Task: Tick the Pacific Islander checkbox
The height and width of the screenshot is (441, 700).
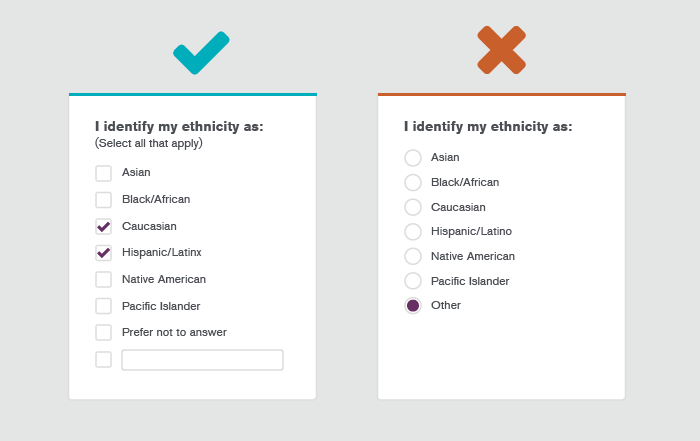Action: click(104, 306)
